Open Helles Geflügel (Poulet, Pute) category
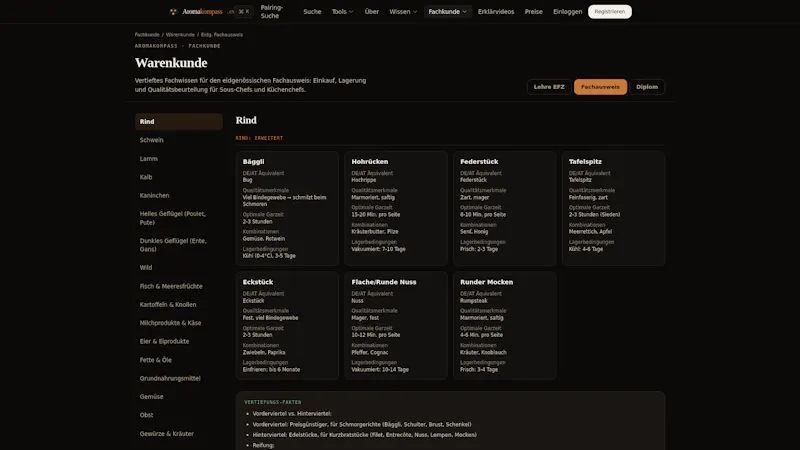This screenshot has height=450, width=800. (x=179, y=218)
